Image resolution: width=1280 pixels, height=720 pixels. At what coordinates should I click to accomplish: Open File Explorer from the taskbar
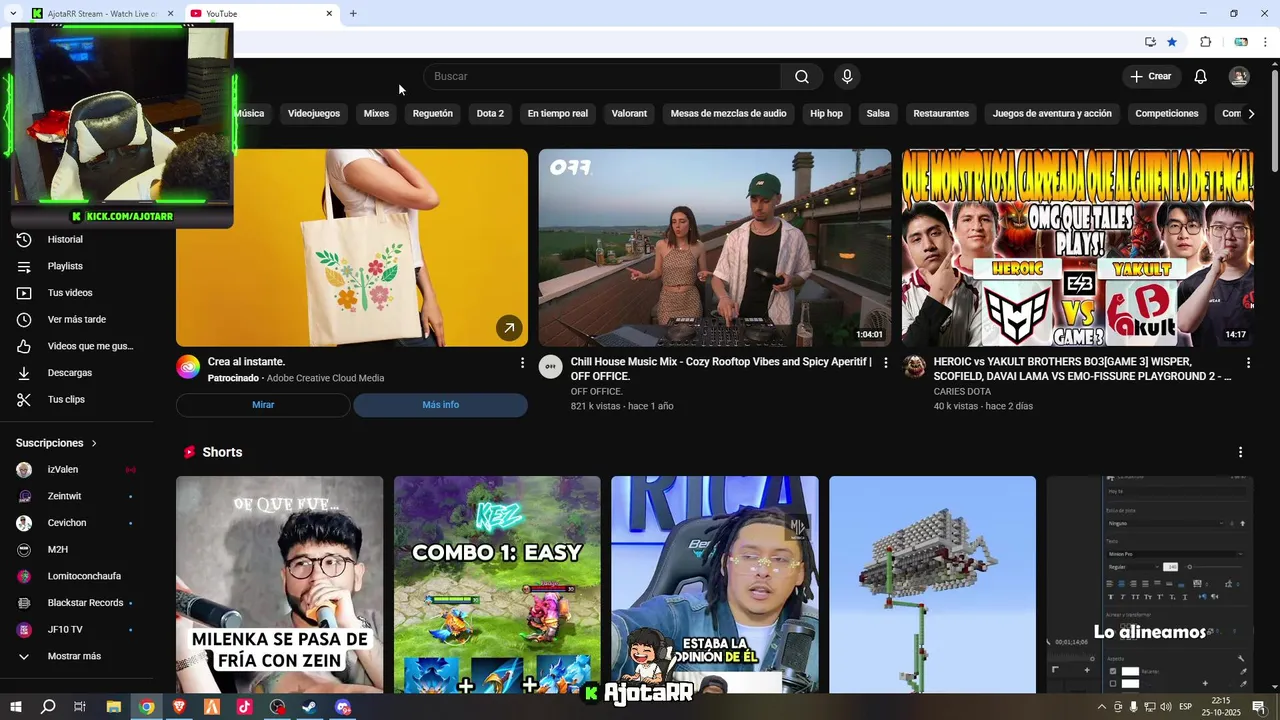[113, 707]
